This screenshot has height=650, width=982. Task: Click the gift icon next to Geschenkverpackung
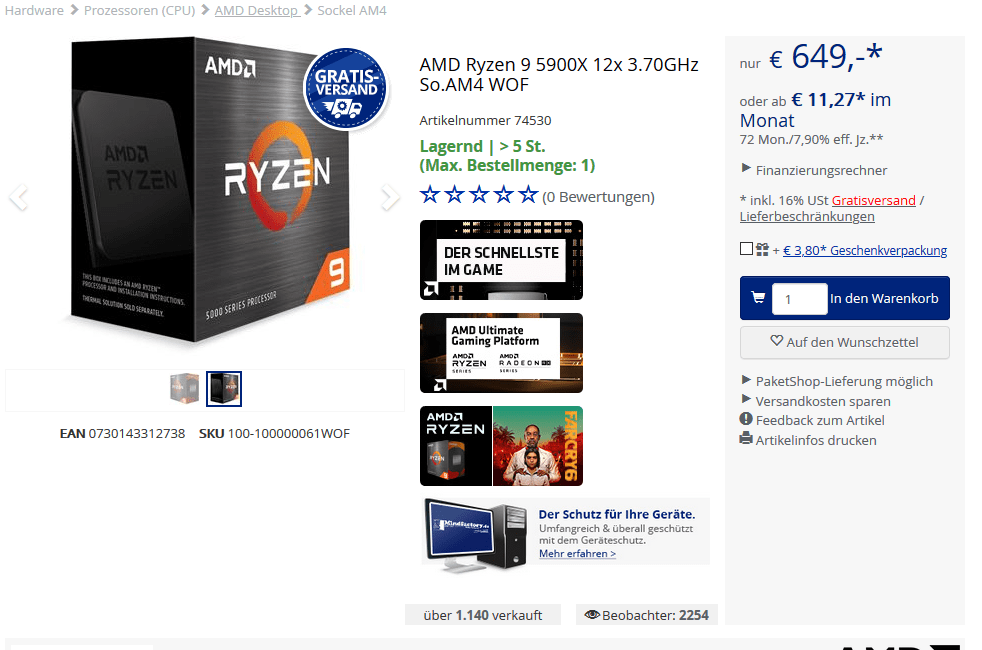762,249
